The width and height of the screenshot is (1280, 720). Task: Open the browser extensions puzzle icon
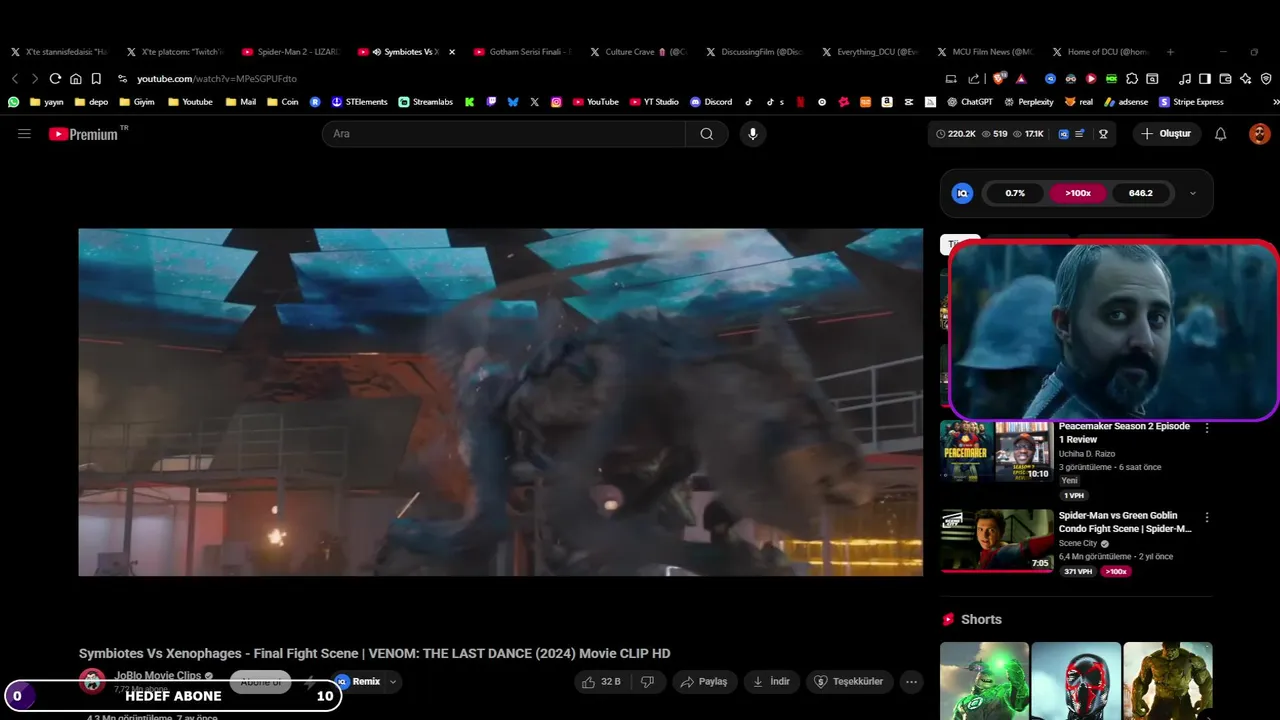(1132, 78)
